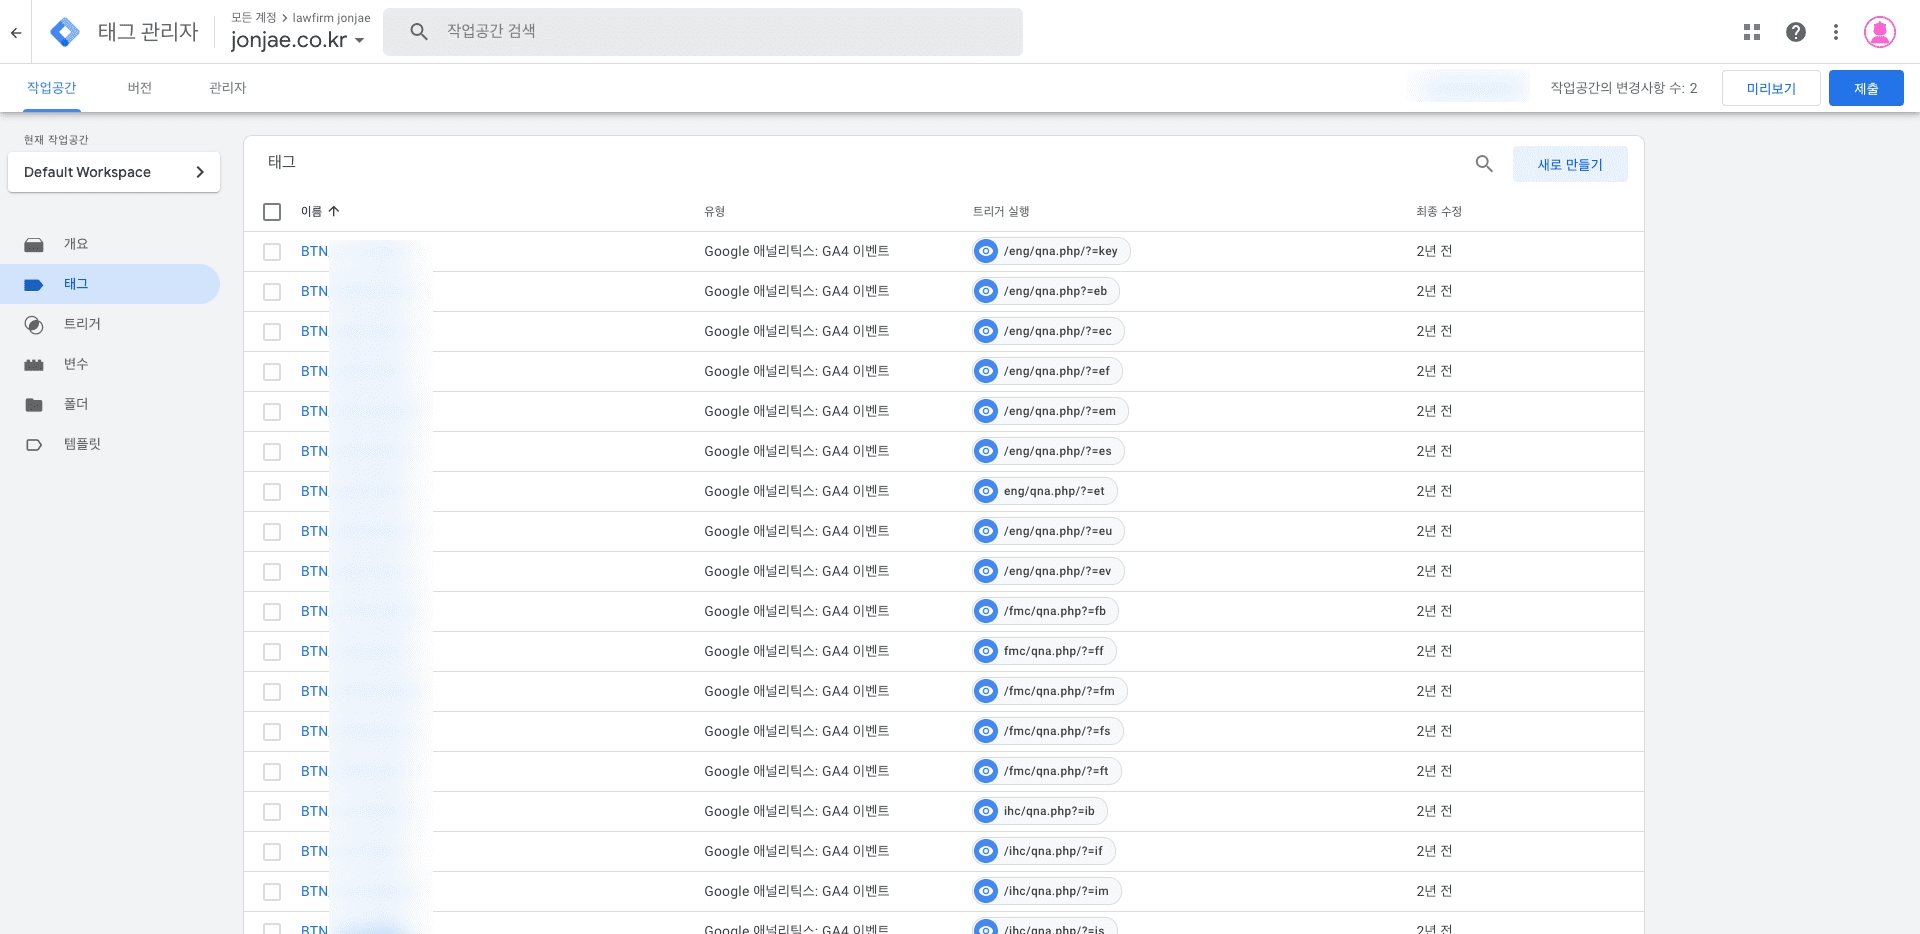Viewport: 1920px width, 934px height.
Task: Switch to the 버전 tab
Action: click(x=139, y=88)
